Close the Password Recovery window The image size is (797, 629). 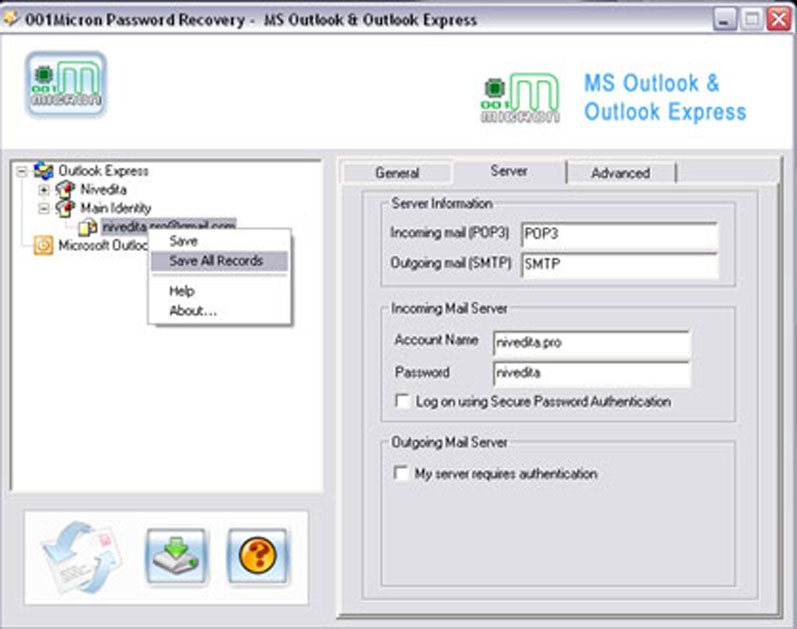pyautogui.click(x=779, y=19)
